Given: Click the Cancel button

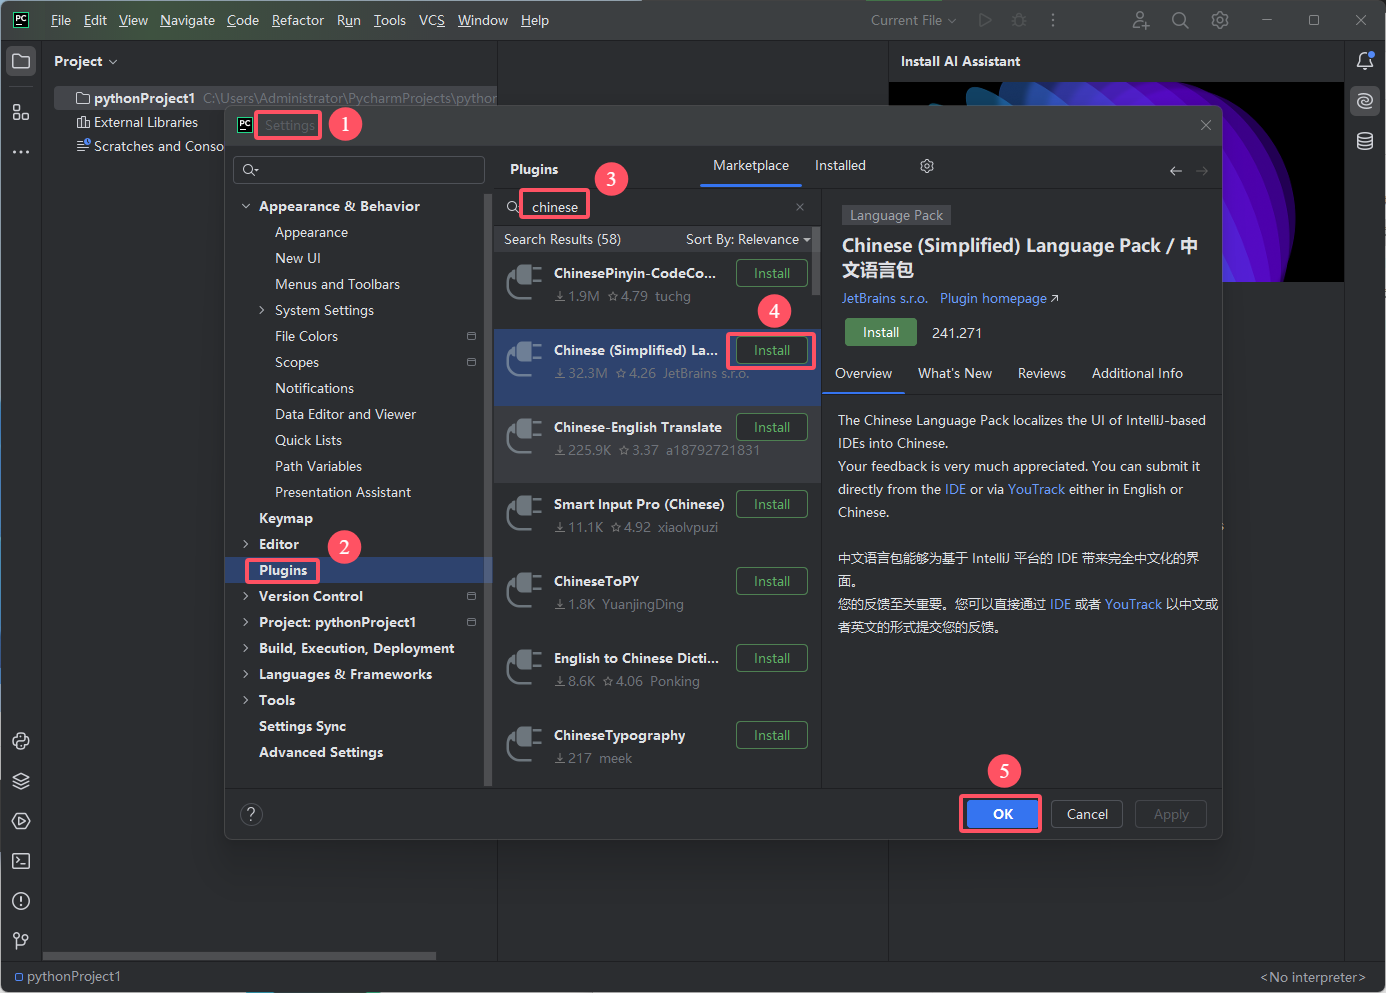Looking at the screenshot, I should (x=1087, y=814).
